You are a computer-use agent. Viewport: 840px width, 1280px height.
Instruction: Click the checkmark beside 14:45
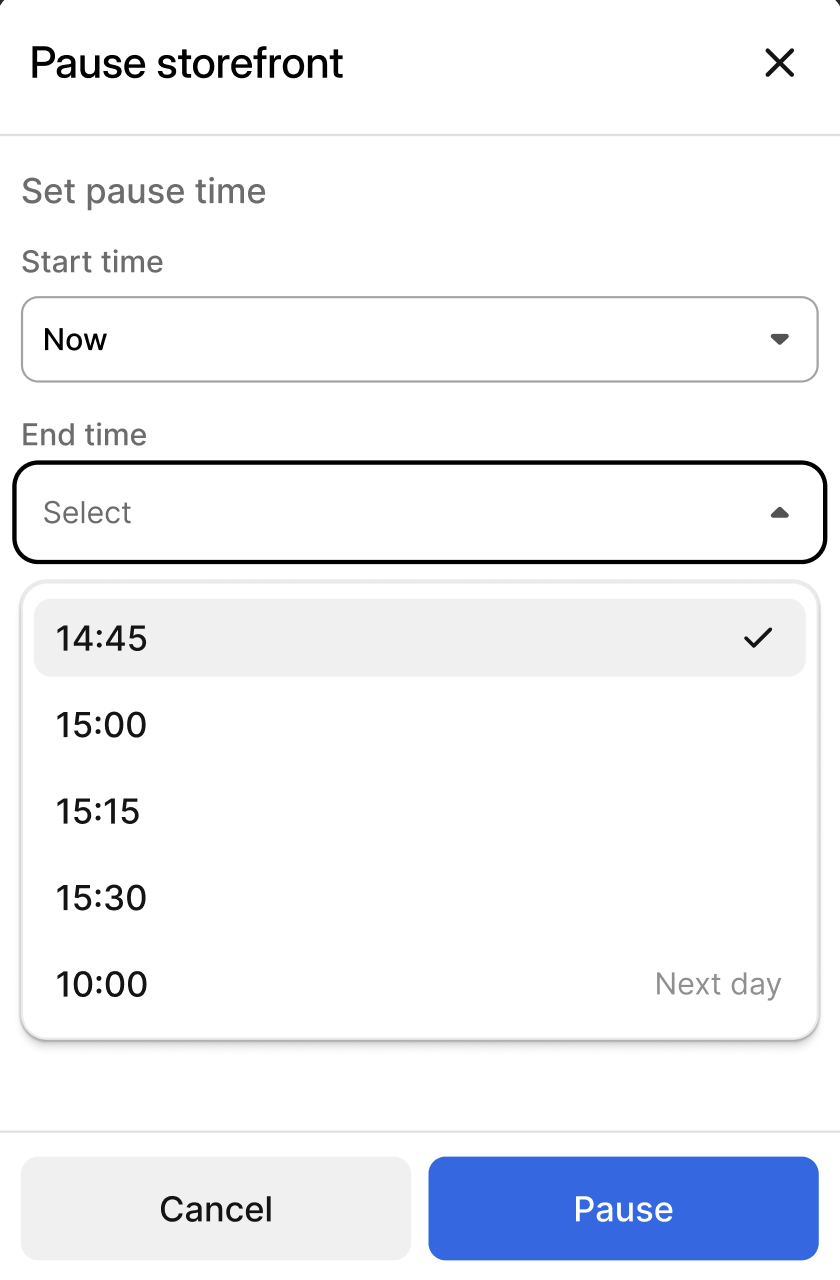(x=758, y=638)
